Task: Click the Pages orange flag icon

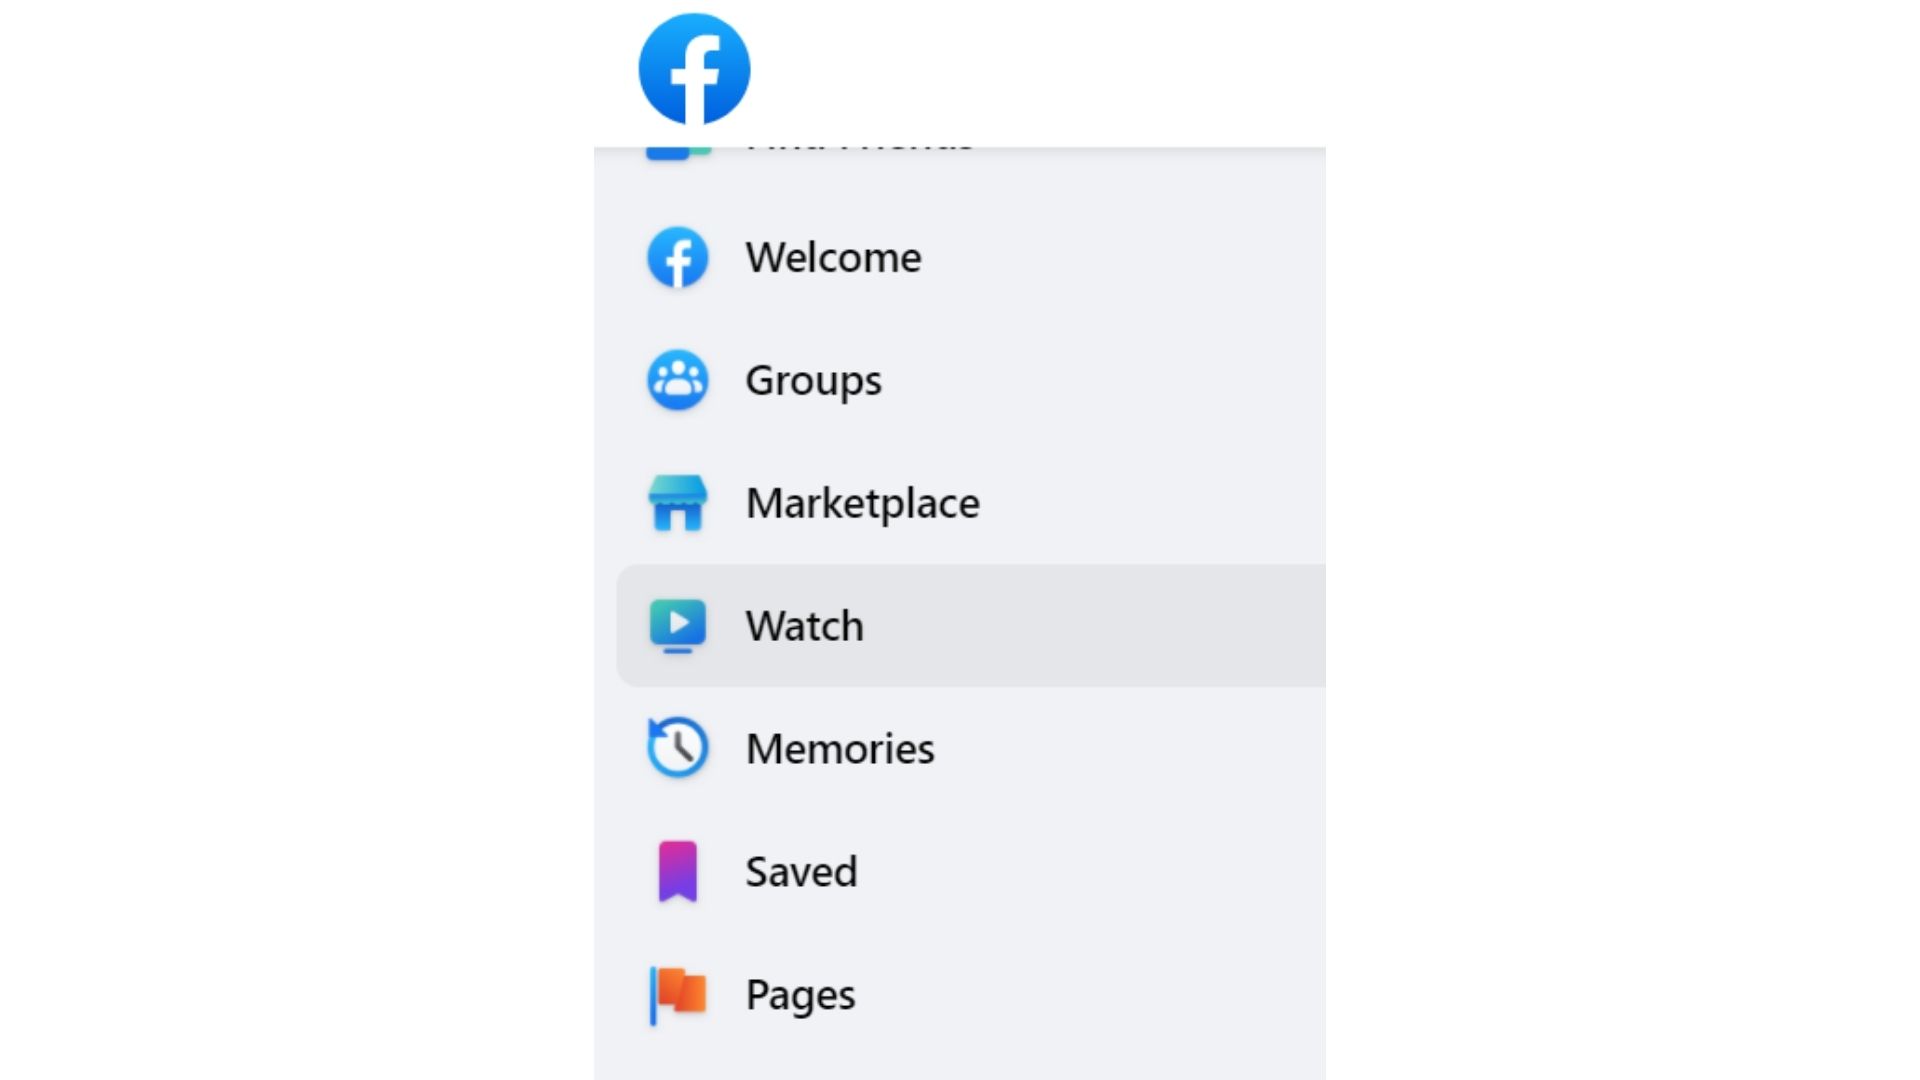Action: 678,995
